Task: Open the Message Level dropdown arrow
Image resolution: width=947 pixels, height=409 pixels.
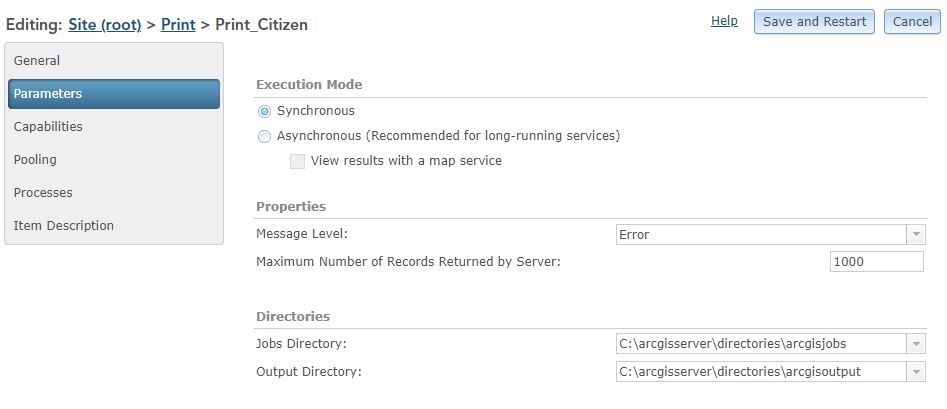Action: (x=916, y=235)
